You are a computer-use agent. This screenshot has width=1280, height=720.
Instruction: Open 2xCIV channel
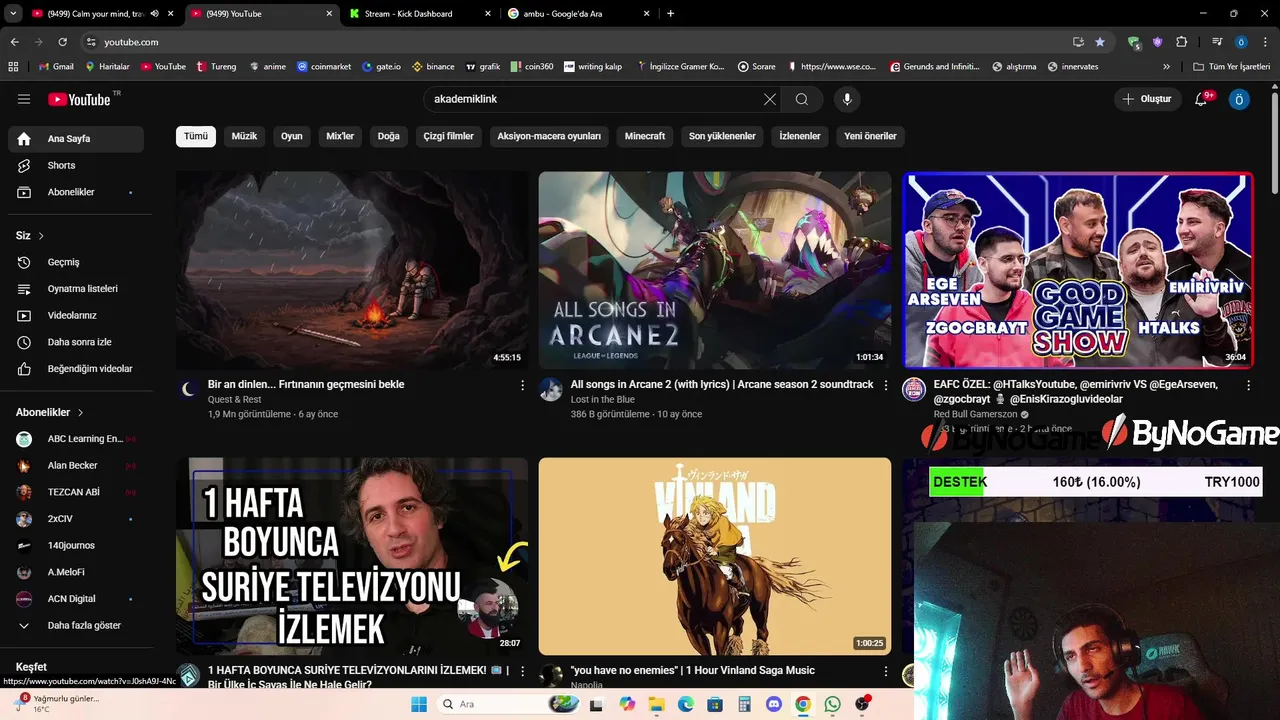76,519
